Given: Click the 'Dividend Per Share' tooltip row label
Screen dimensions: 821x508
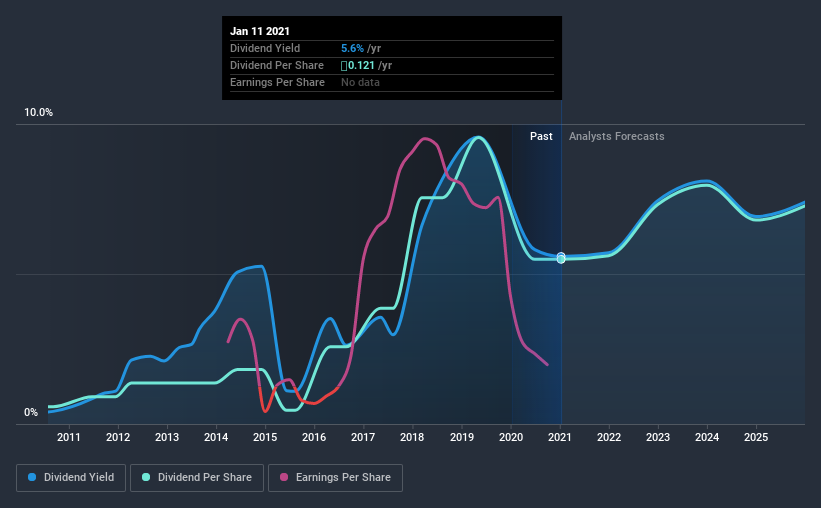Looking at the screenshot, I should pyautogui.click(x=276, y=65).
